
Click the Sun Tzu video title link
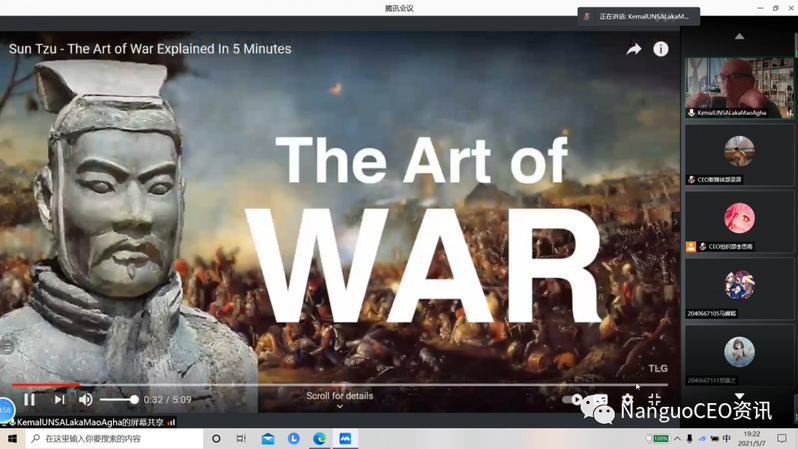click(150, 49)
